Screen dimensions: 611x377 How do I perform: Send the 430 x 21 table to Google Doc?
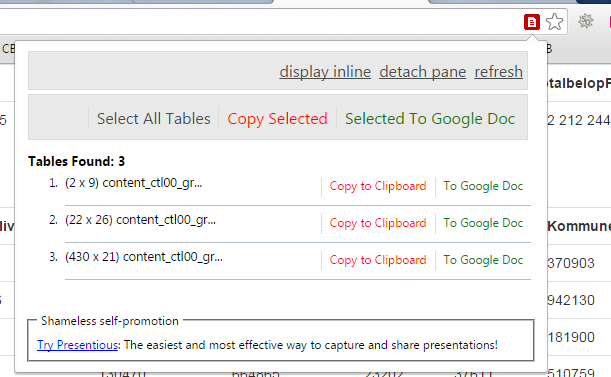[x=483, y=260]
